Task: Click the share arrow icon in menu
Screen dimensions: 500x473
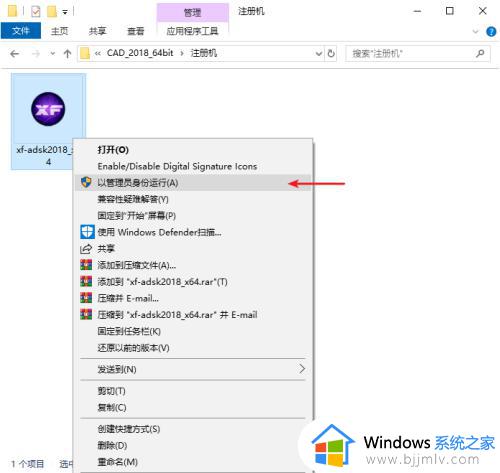Action: pos(86,249)
